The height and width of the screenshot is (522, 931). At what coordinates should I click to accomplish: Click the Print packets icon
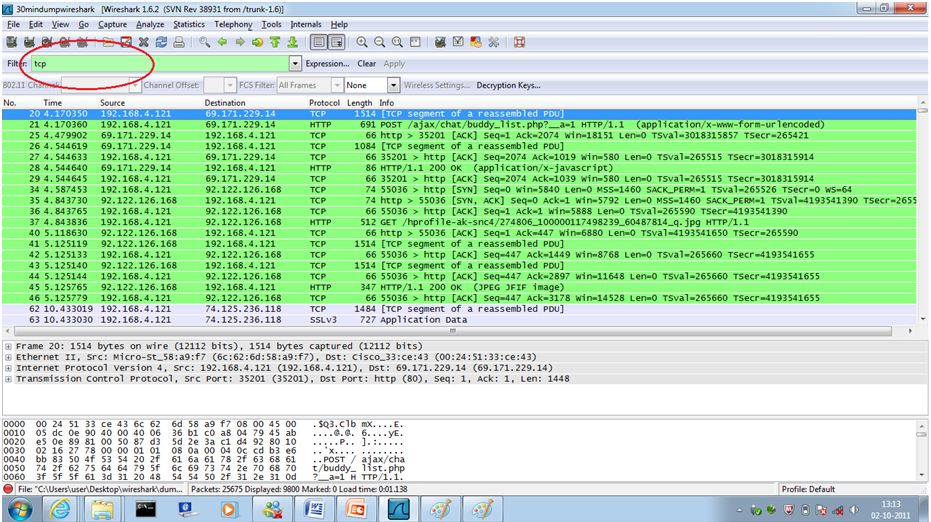[178, 43]
